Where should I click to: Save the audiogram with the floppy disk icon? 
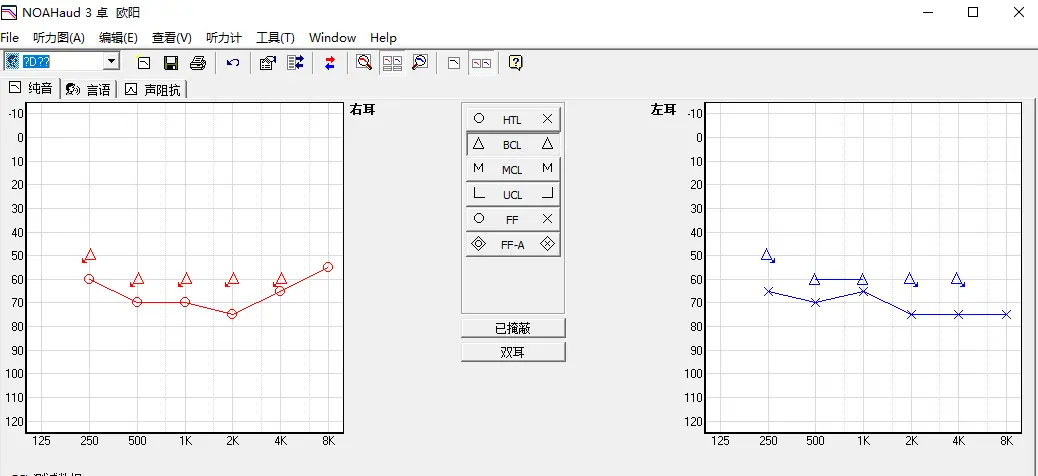coord(171,63)
